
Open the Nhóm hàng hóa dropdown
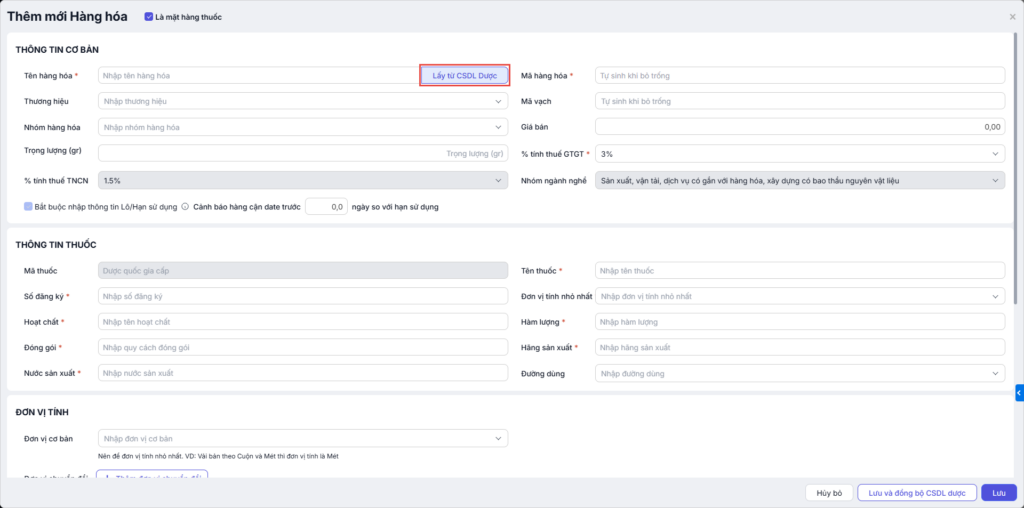(x=500, y=127)
